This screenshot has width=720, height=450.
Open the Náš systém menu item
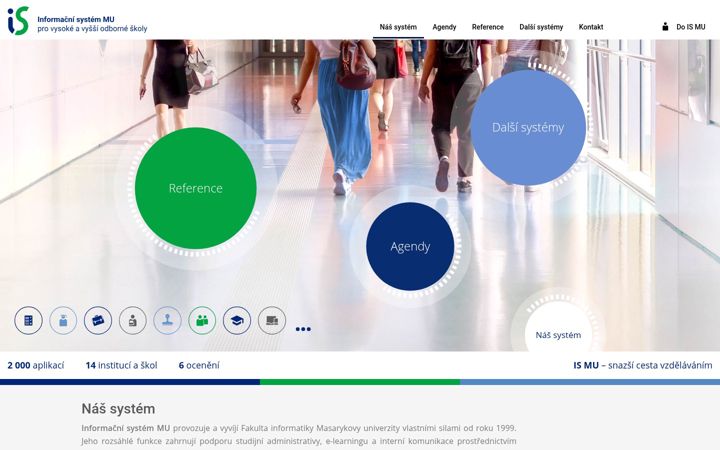pos(398,27)
